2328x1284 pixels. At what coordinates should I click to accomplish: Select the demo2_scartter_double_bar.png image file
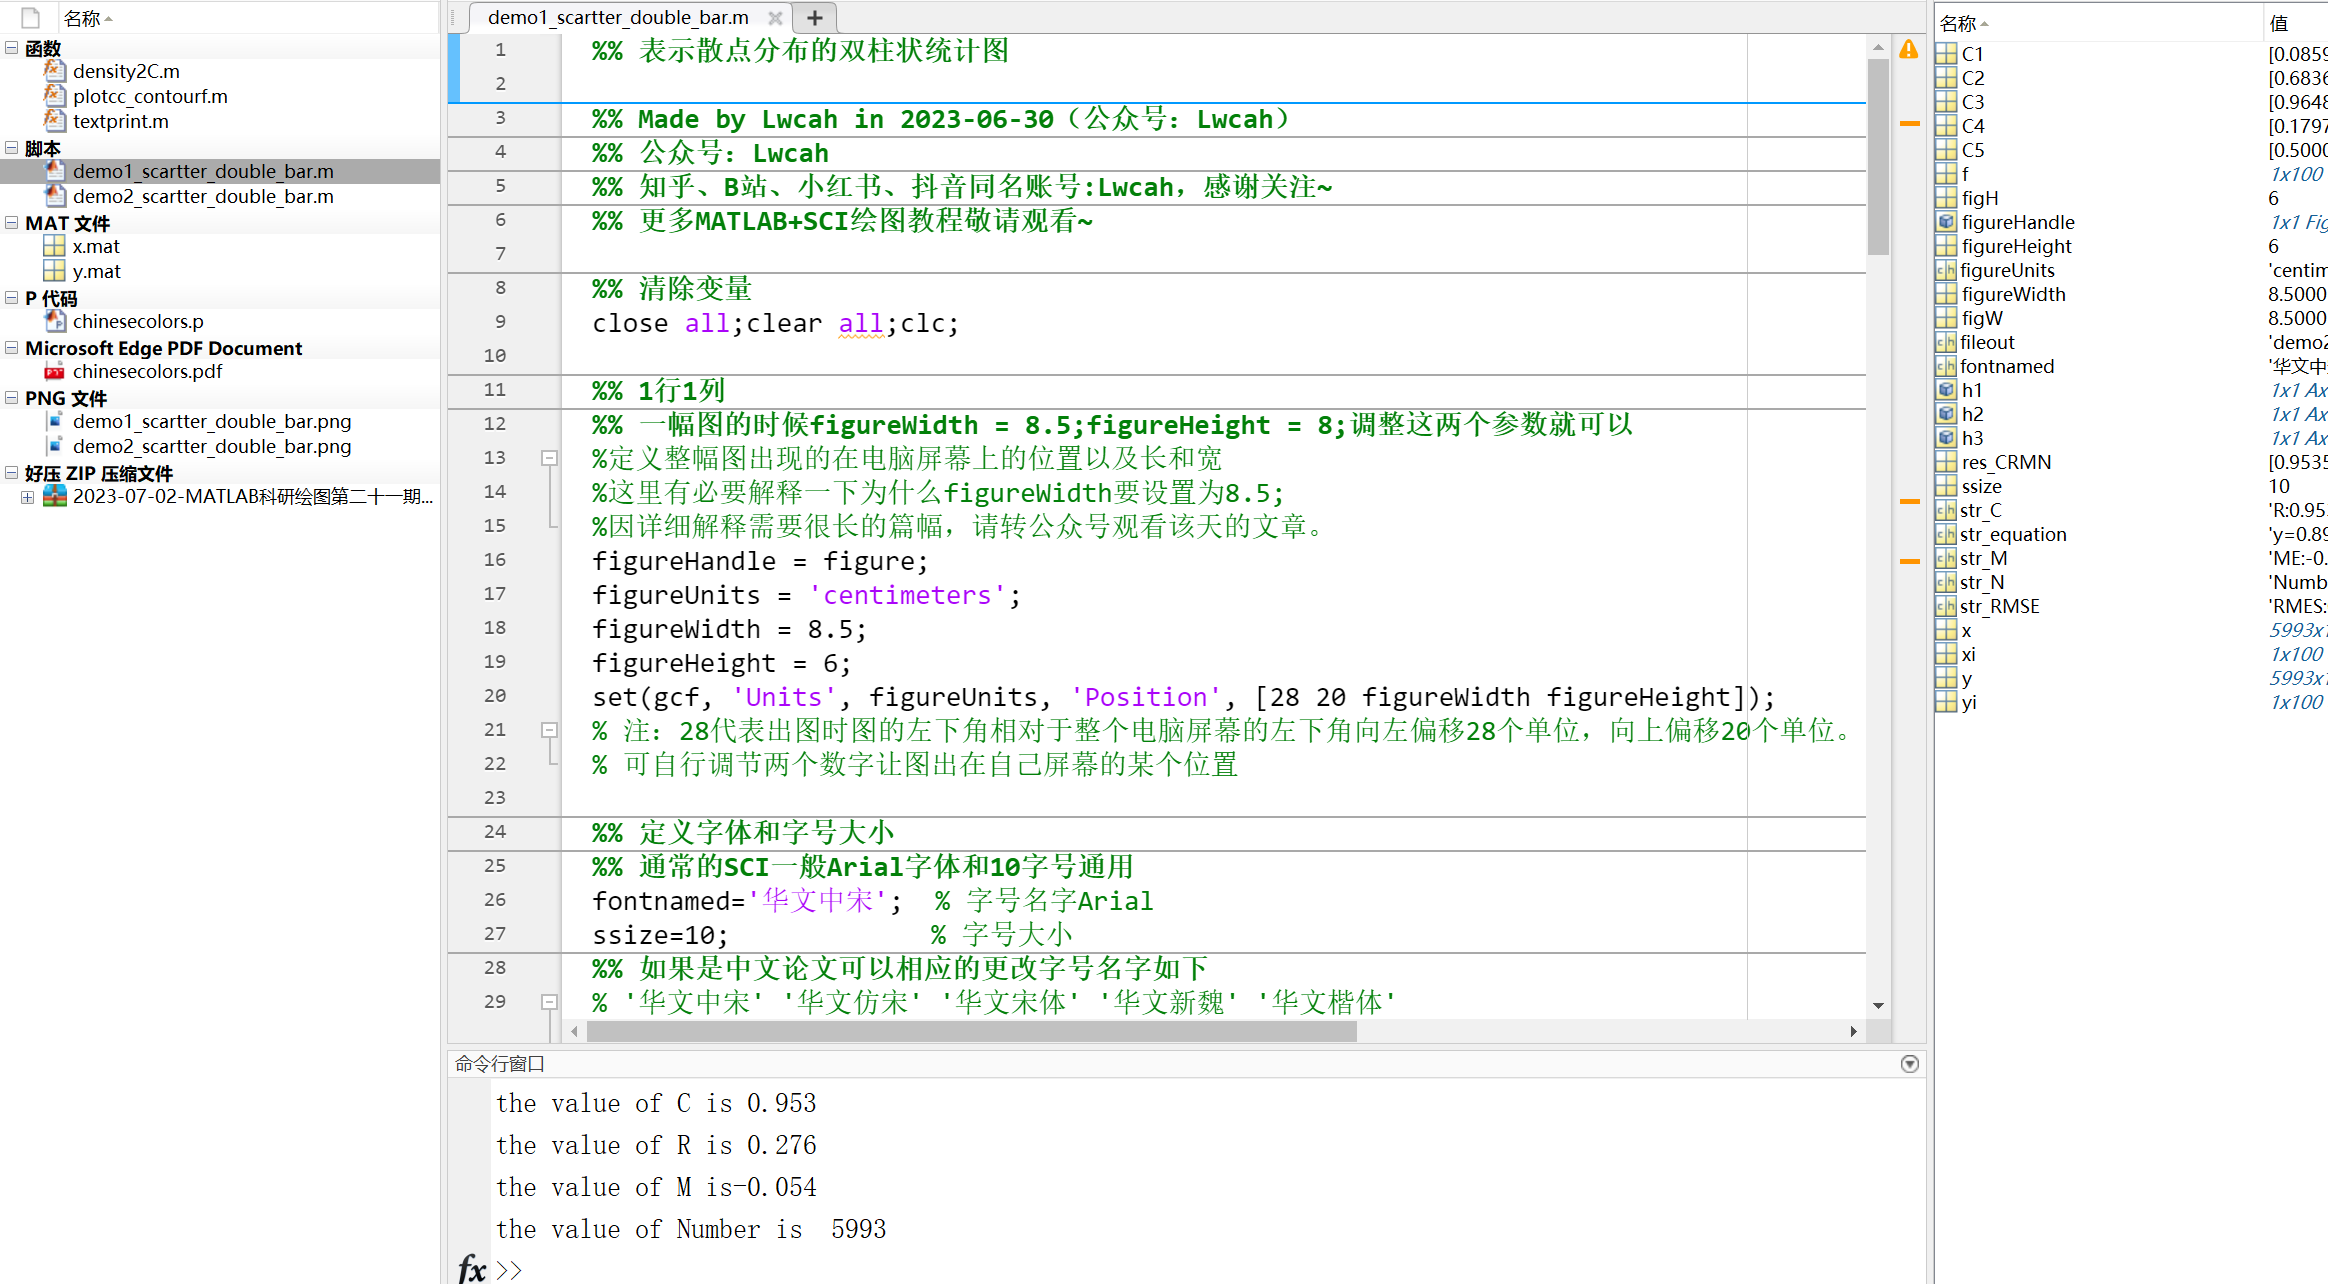pyautogui.click(x=212, y=446)
